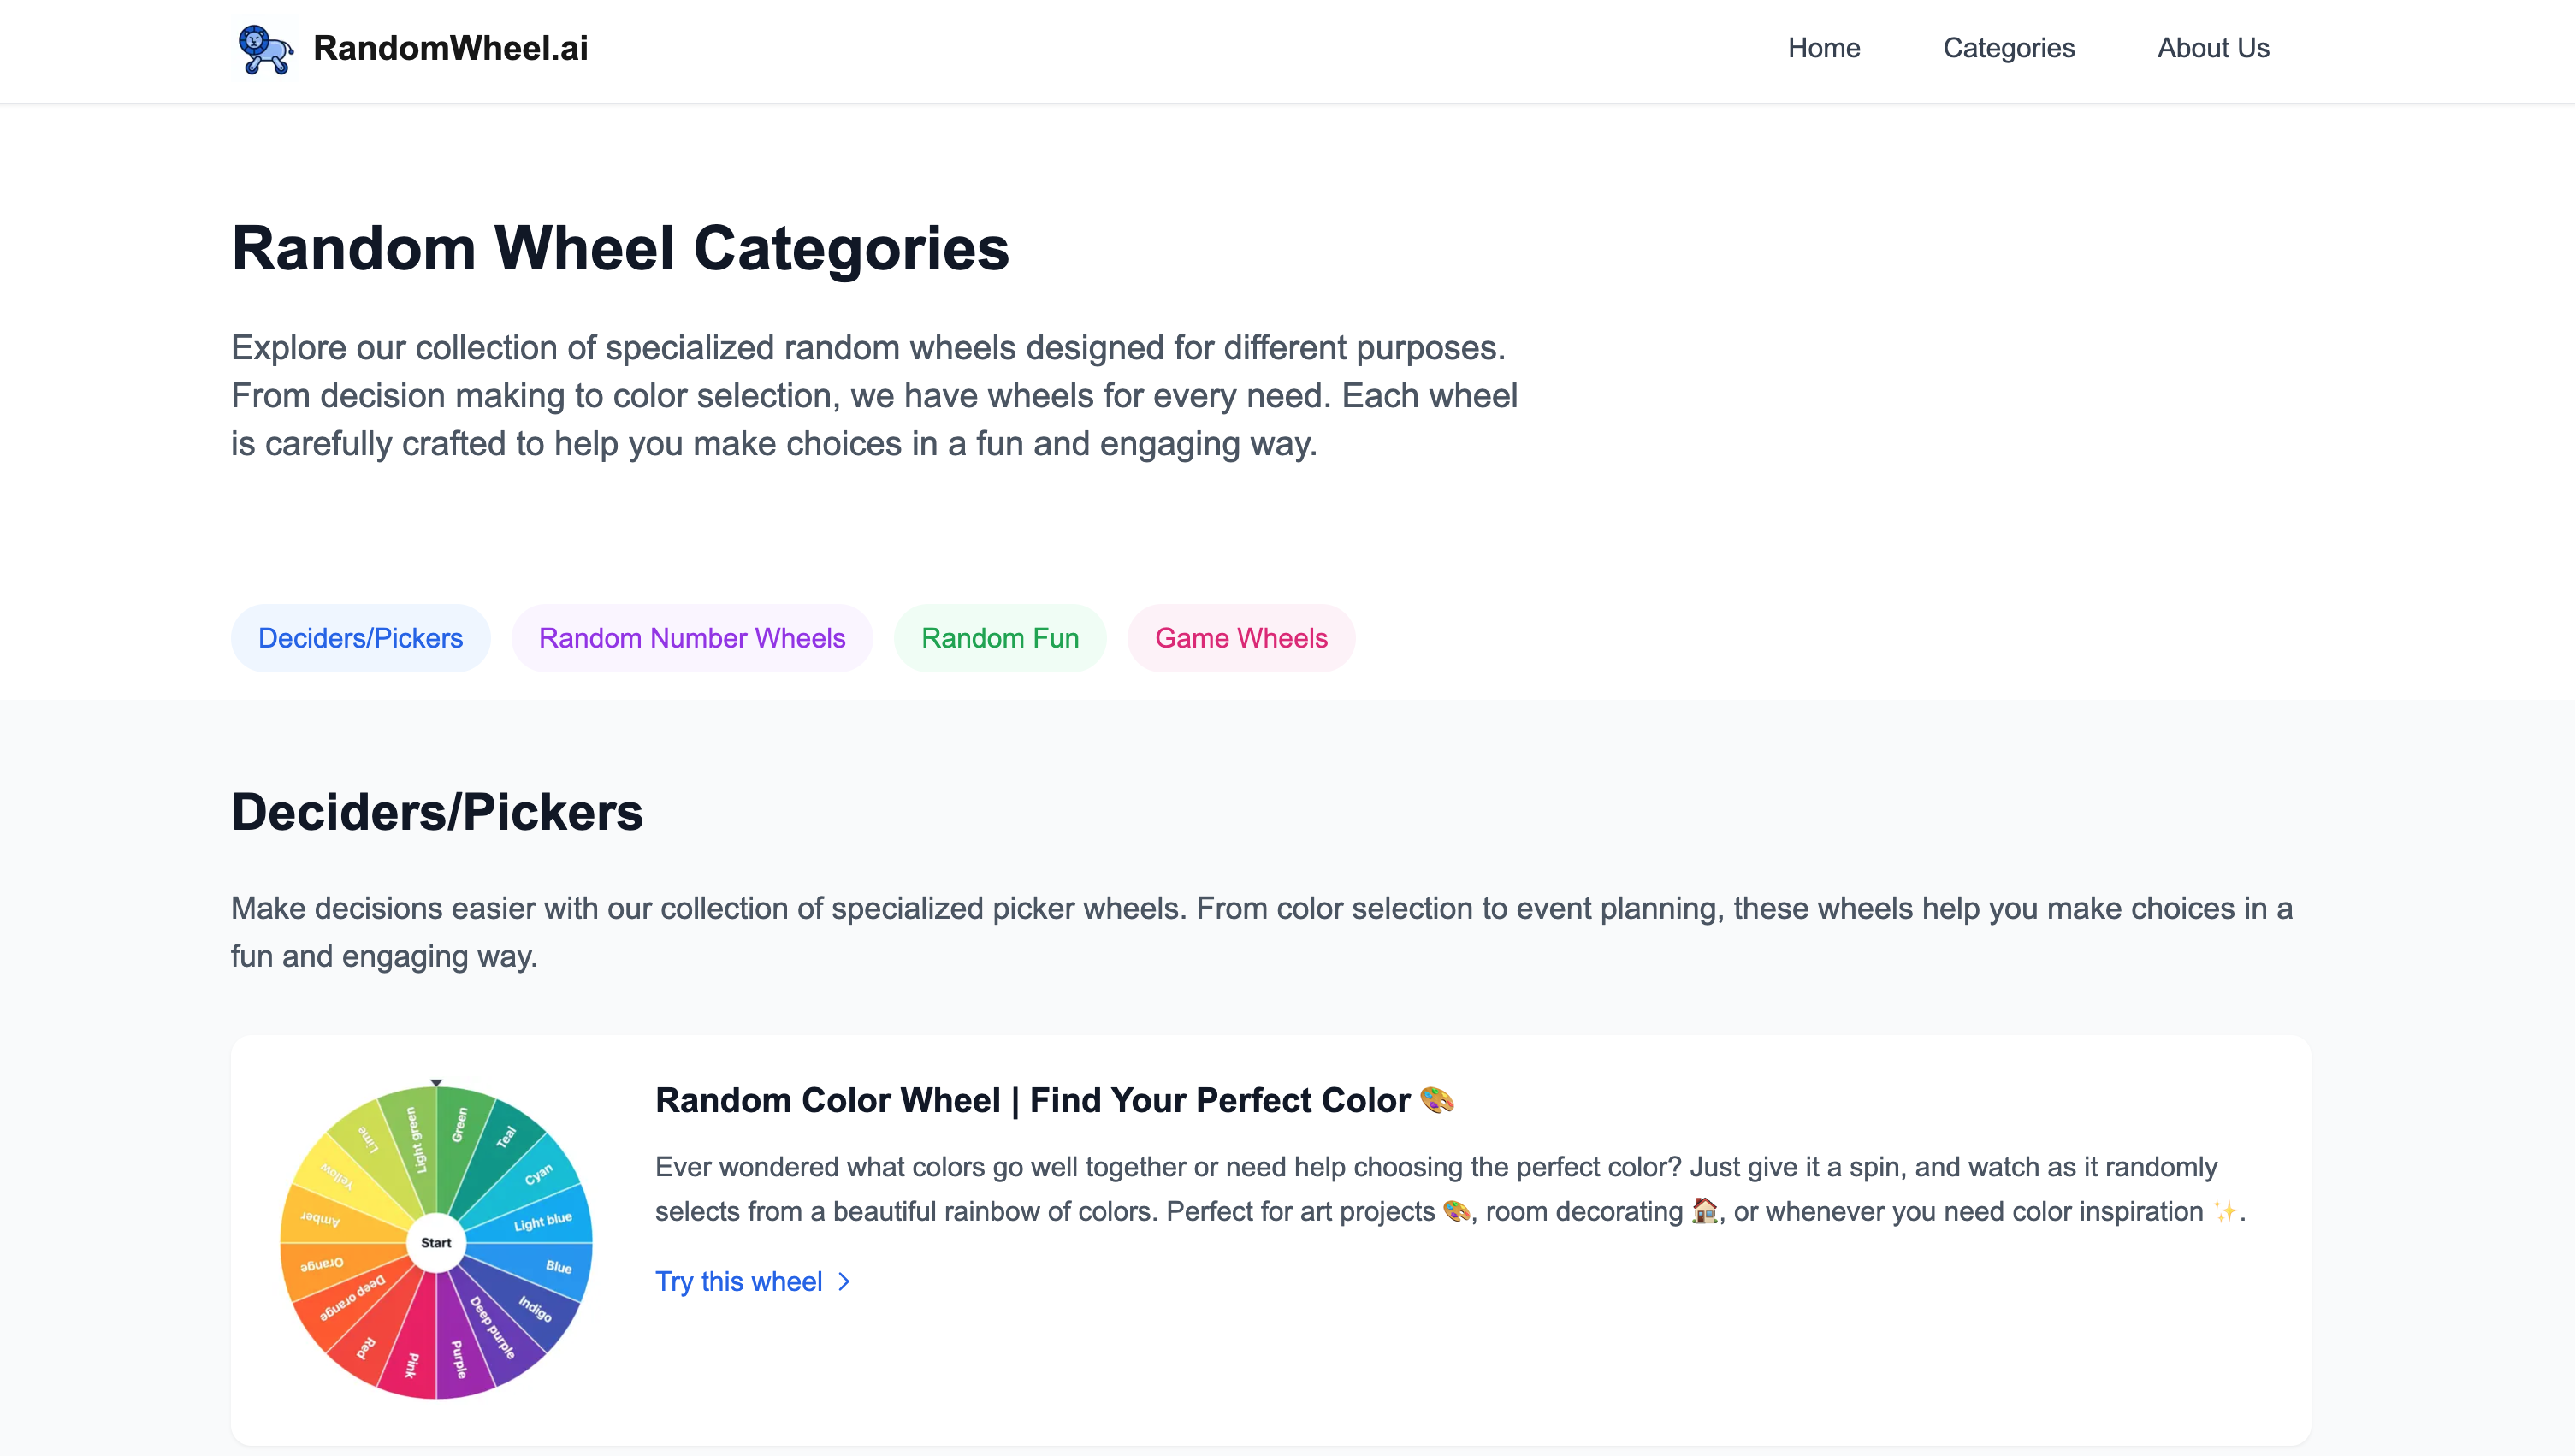Click the palette emoji in wheel title
2575x1456 pixels.
click(x=1437, y=1100)
